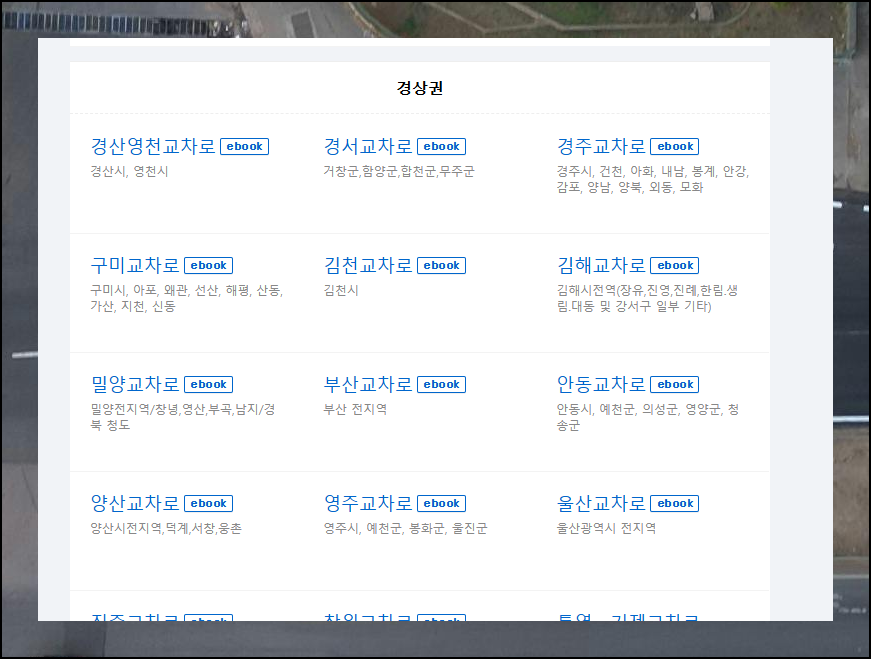Open the 김천교차로 link
Image resolution: width=871 pixels, height=659 pixels.
tap(368, 266)
